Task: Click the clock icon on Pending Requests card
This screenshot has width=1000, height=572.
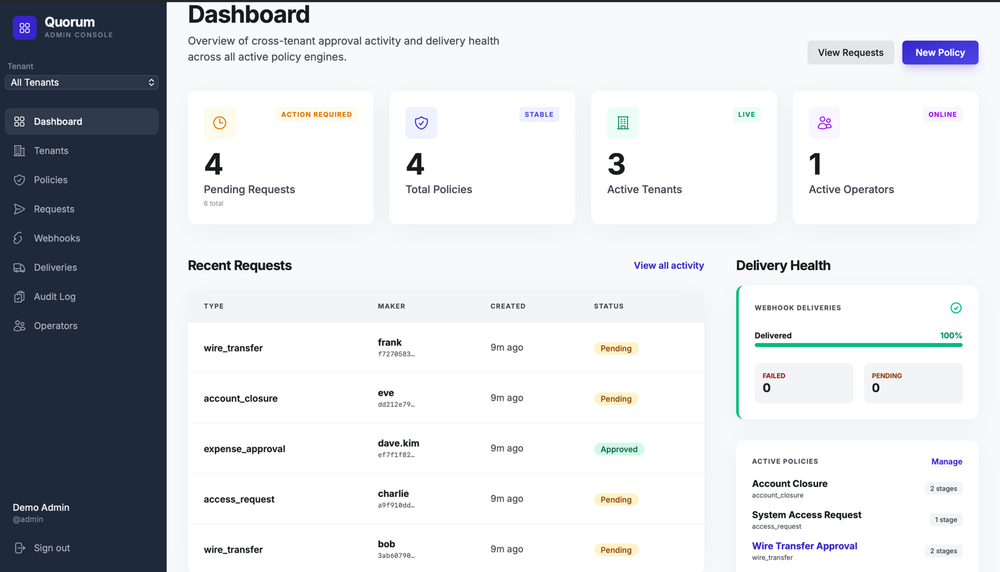Action: [x=219, y=123]
